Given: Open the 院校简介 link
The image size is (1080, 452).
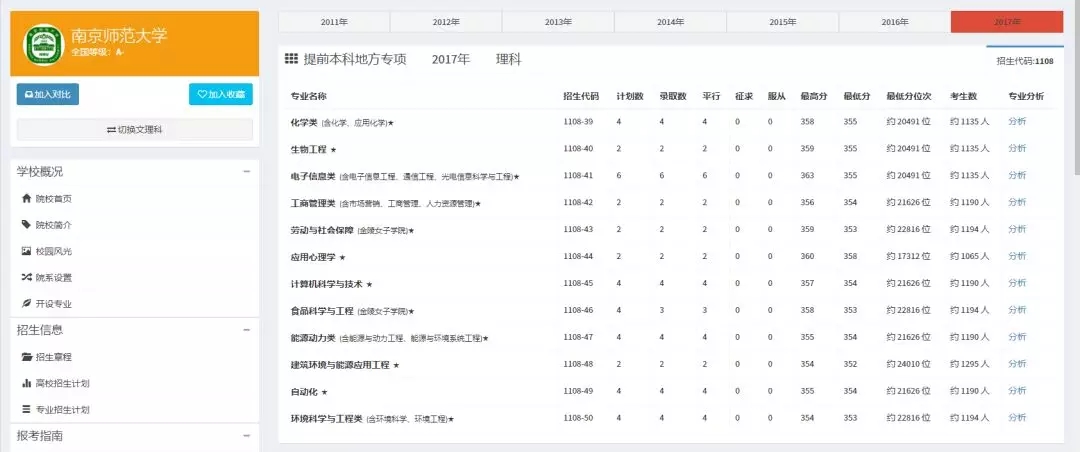Looking at the screenshot, I should 54,225.
